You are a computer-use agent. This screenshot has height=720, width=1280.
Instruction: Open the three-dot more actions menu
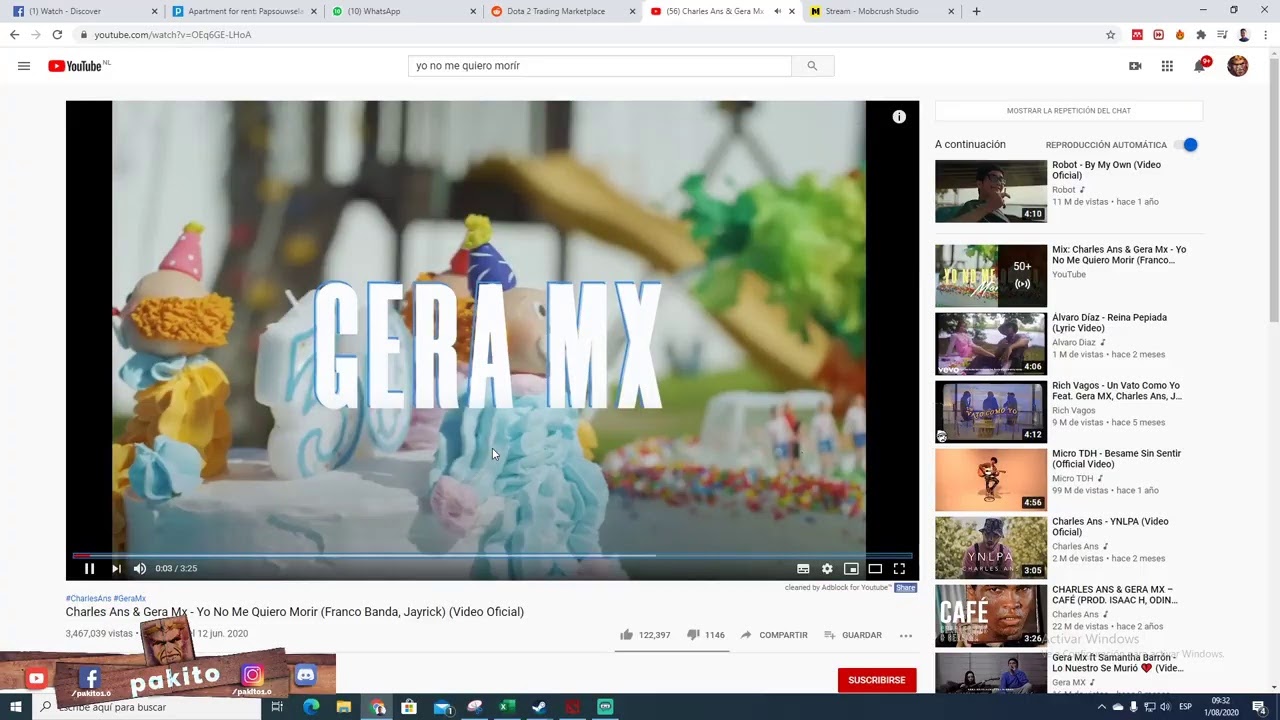(906, 635)
